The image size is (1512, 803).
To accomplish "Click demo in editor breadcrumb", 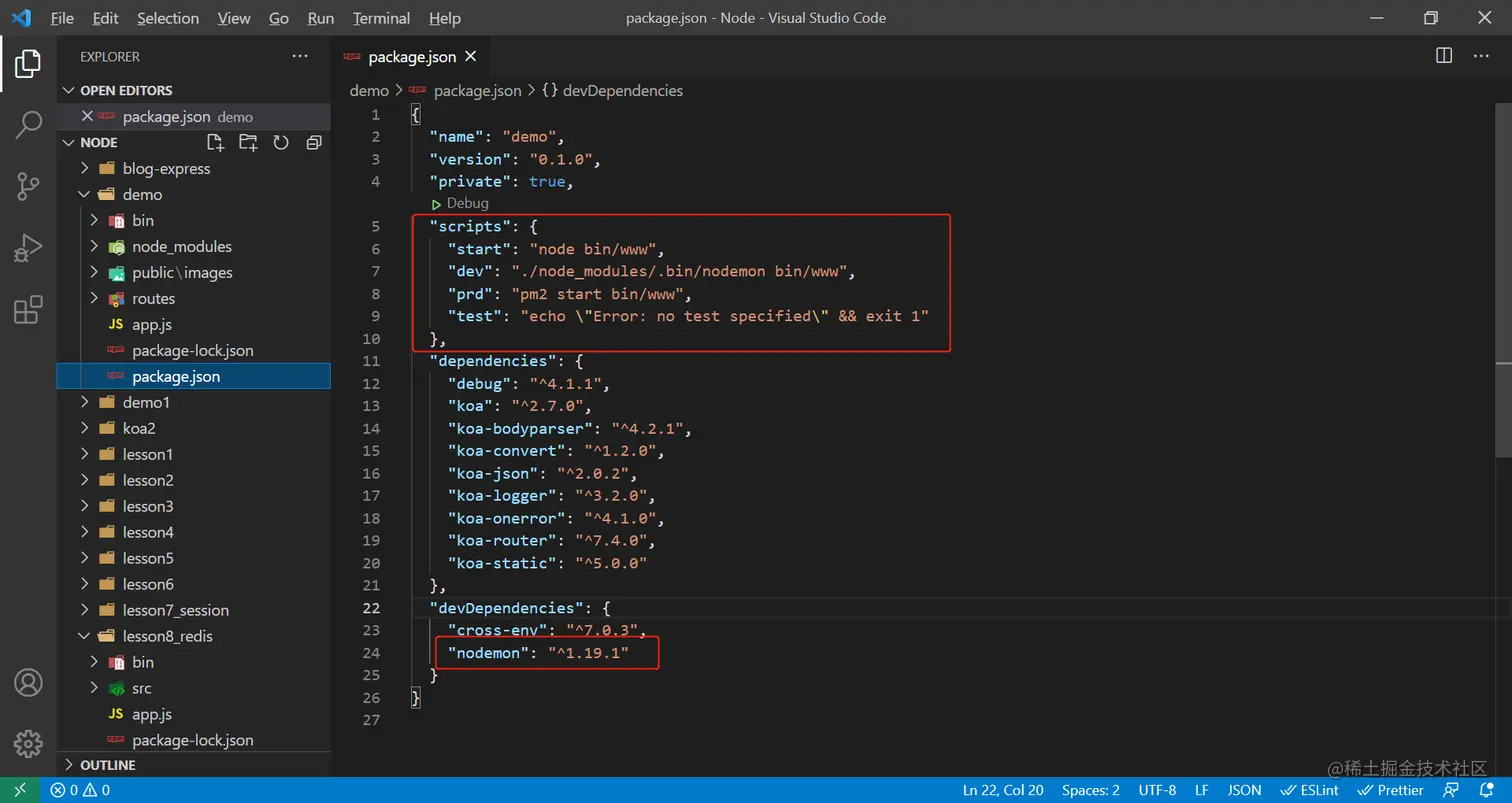I will [x=369, y=90].
